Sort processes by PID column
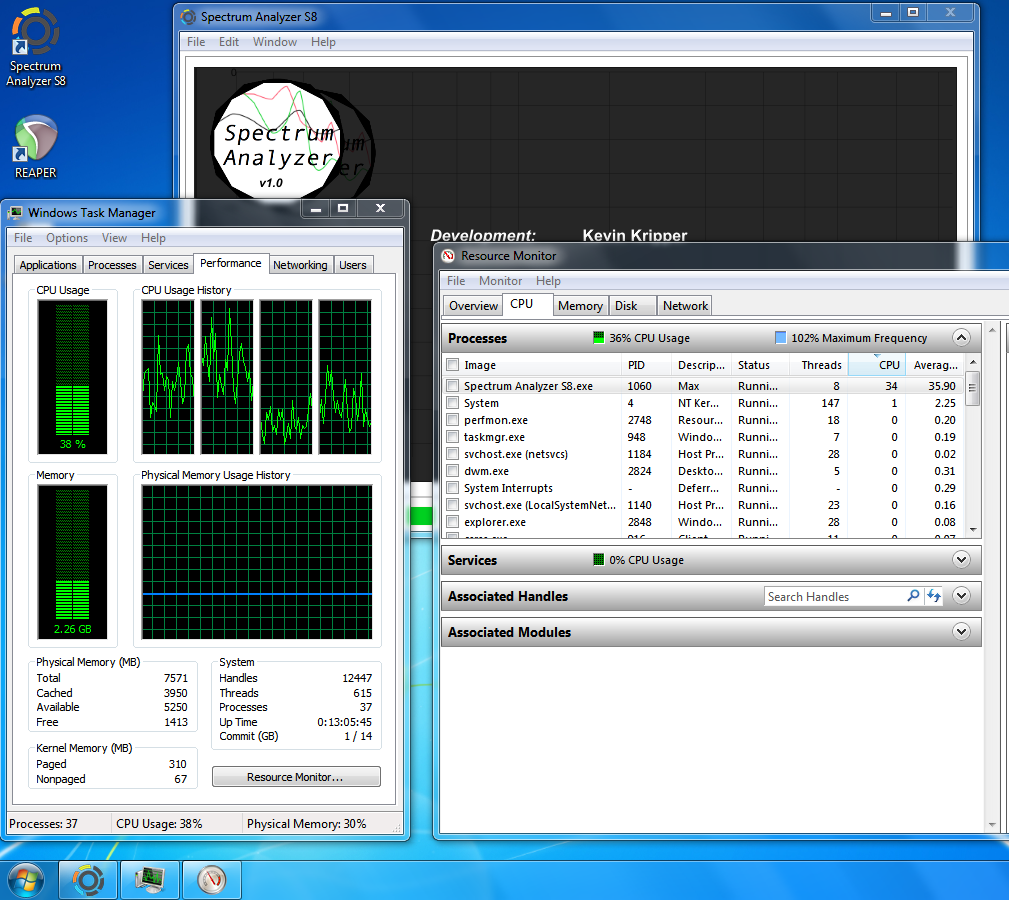 (x=647, y=365)
